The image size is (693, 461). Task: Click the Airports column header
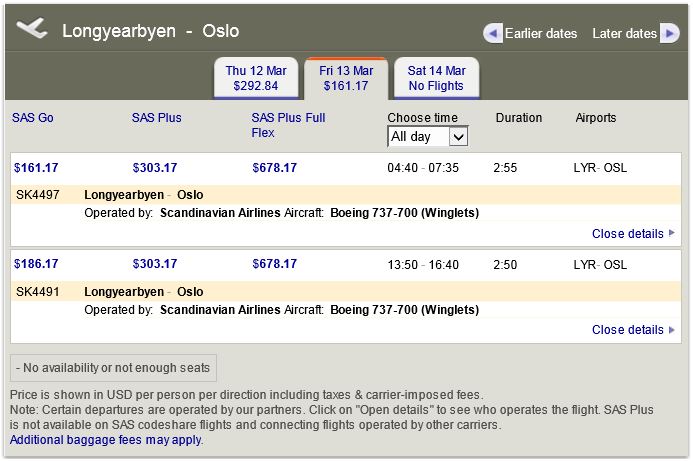click(x=596, y=118)
